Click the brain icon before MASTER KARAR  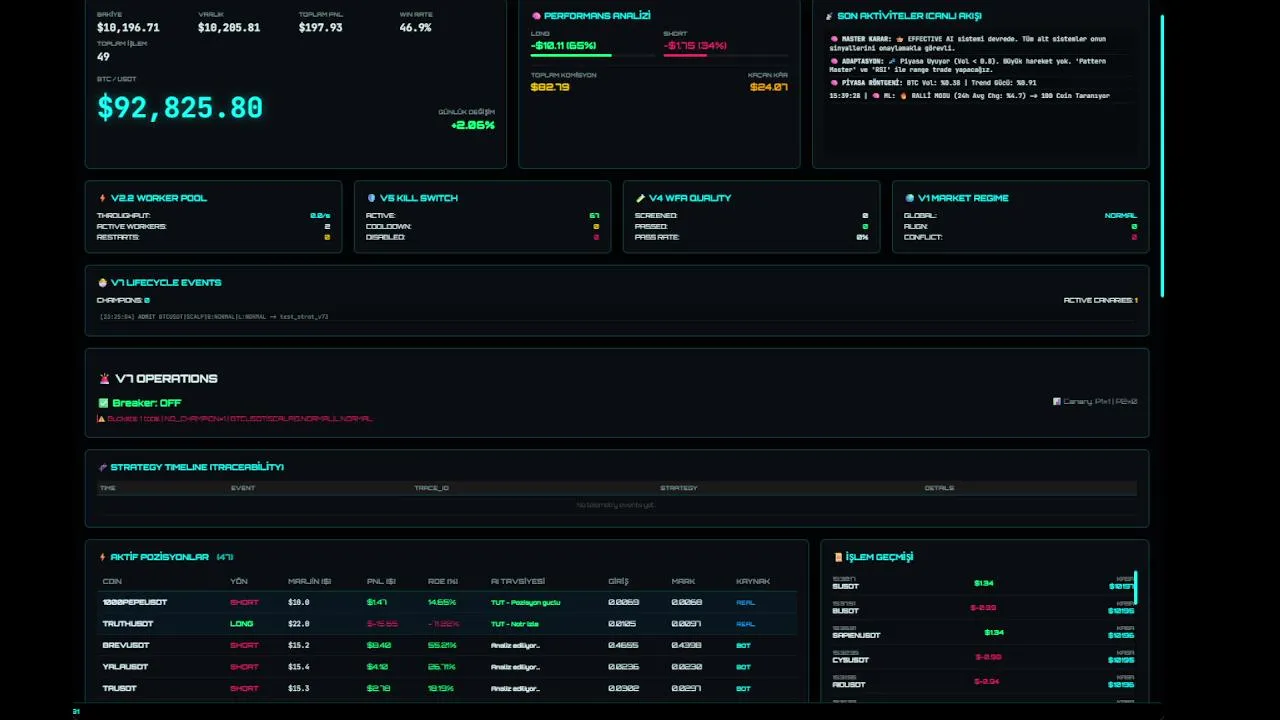(x=834, y=39)
